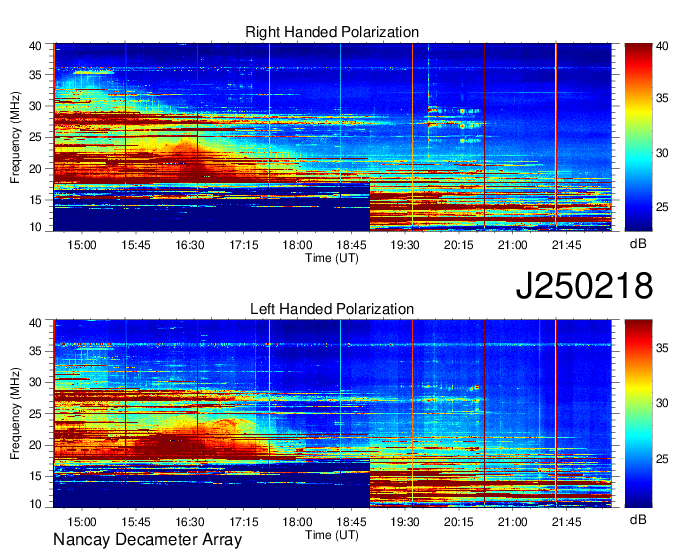Click the 10 MHz tick label on lower plot
680x552 pixels.
35,504
